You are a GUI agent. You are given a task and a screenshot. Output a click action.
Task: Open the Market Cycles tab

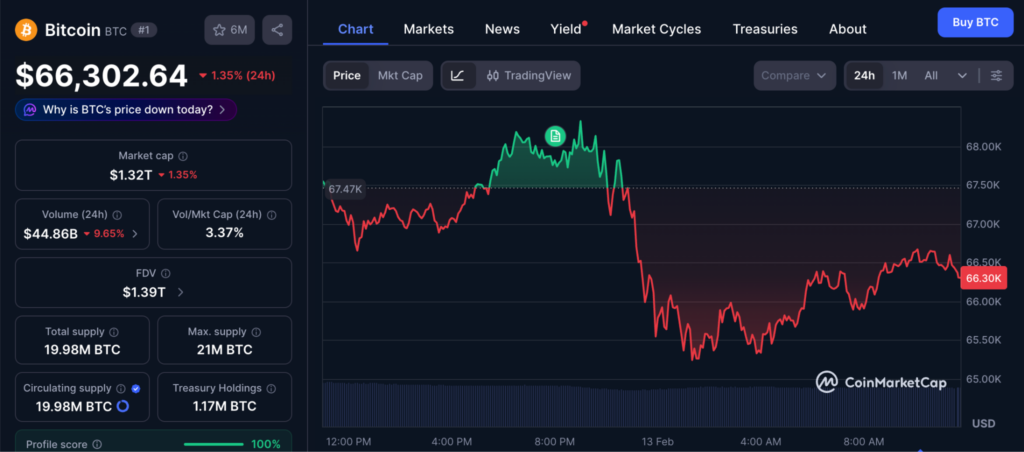656,29
